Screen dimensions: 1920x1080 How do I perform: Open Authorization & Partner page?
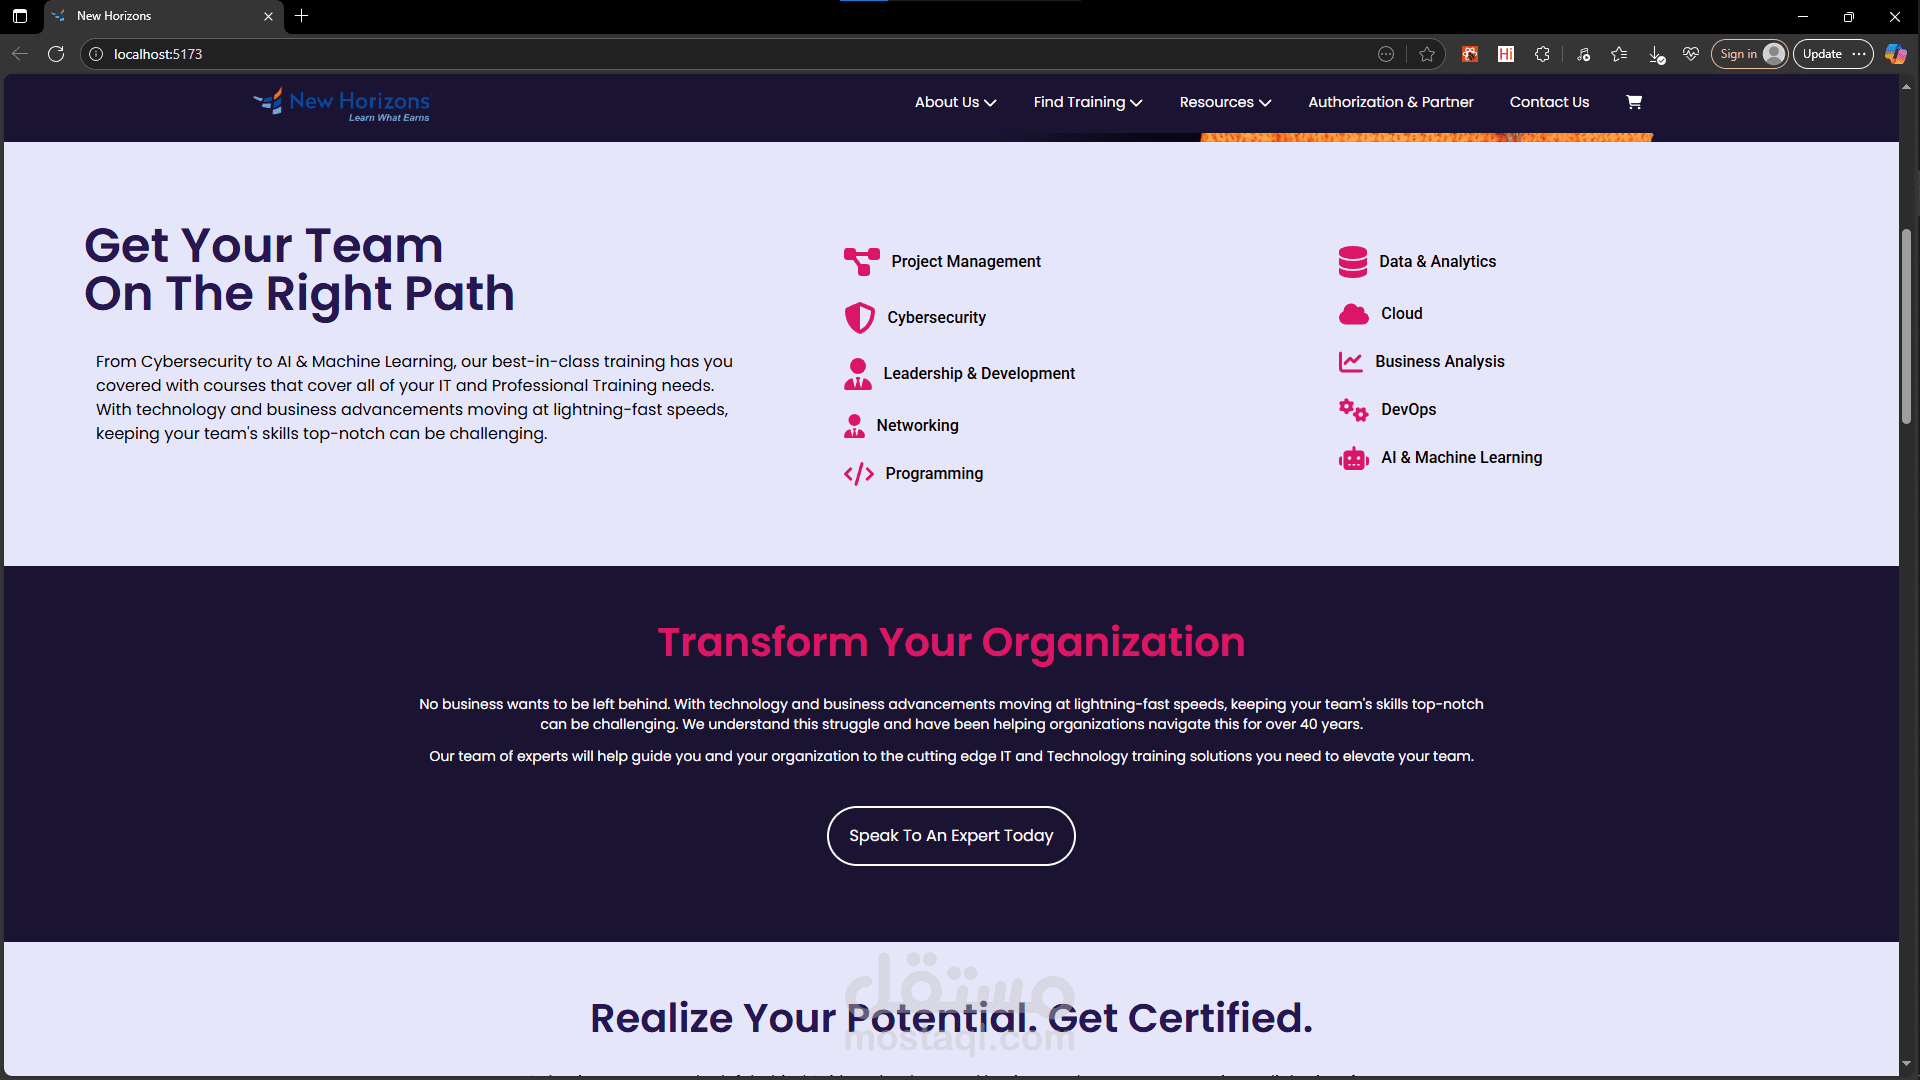(1390, 102)
